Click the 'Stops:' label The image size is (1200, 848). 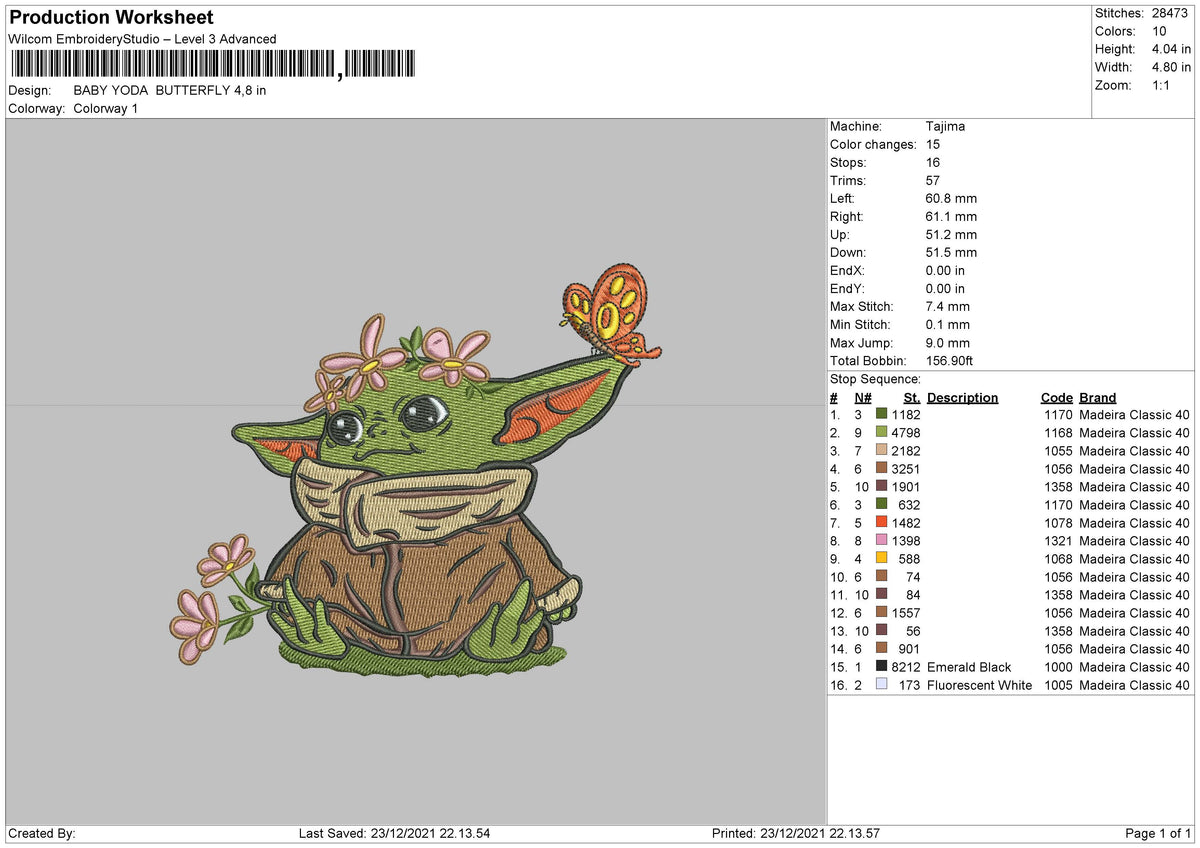(x=848, y=163)
